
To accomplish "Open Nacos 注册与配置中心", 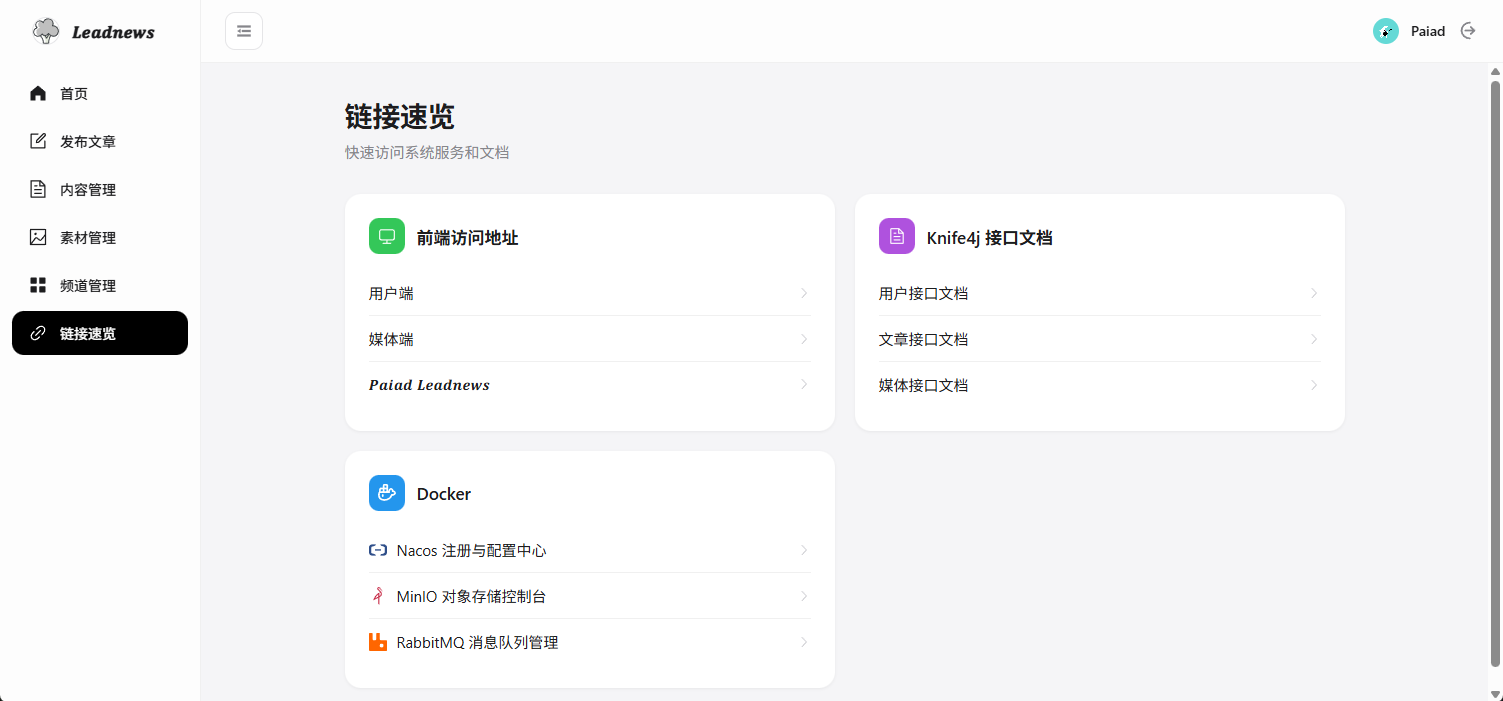I will click(x=471, y=551).
